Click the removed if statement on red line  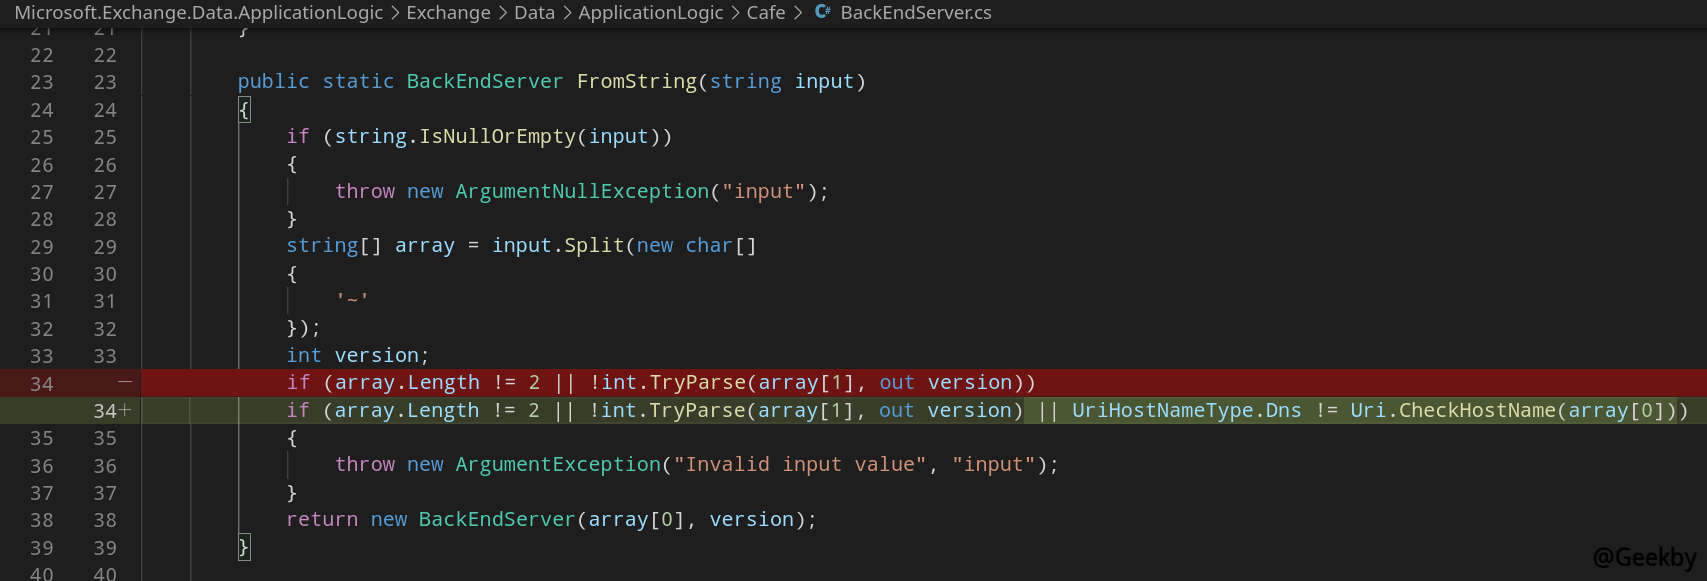[660, 383]
